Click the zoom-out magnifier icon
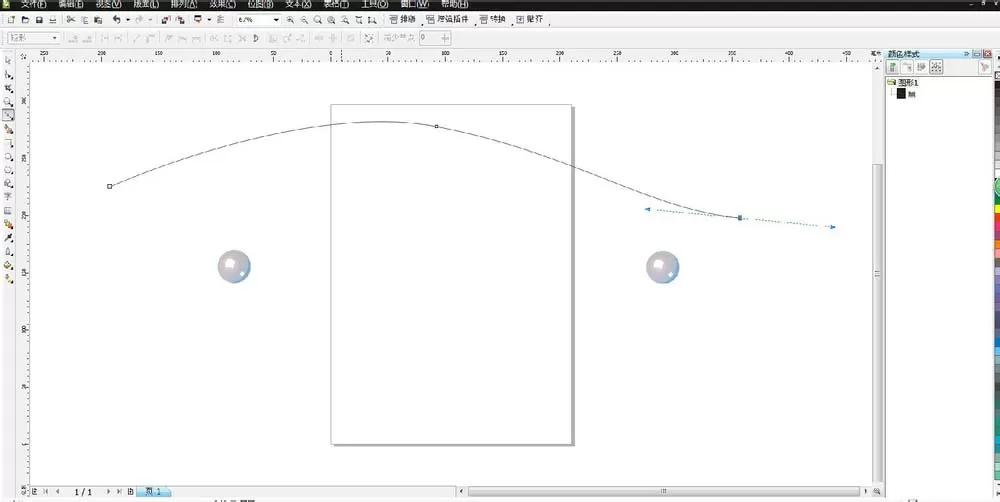The width and height of the screenshot is (1000, 502). click(304, 20)
